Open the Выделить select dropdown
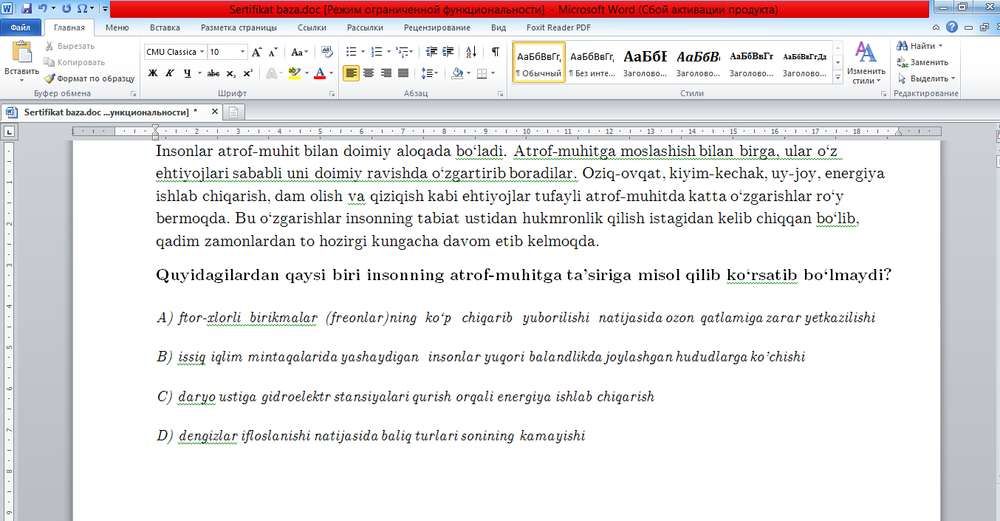This screenshot has width=1000, height=521. pos(926,78)
